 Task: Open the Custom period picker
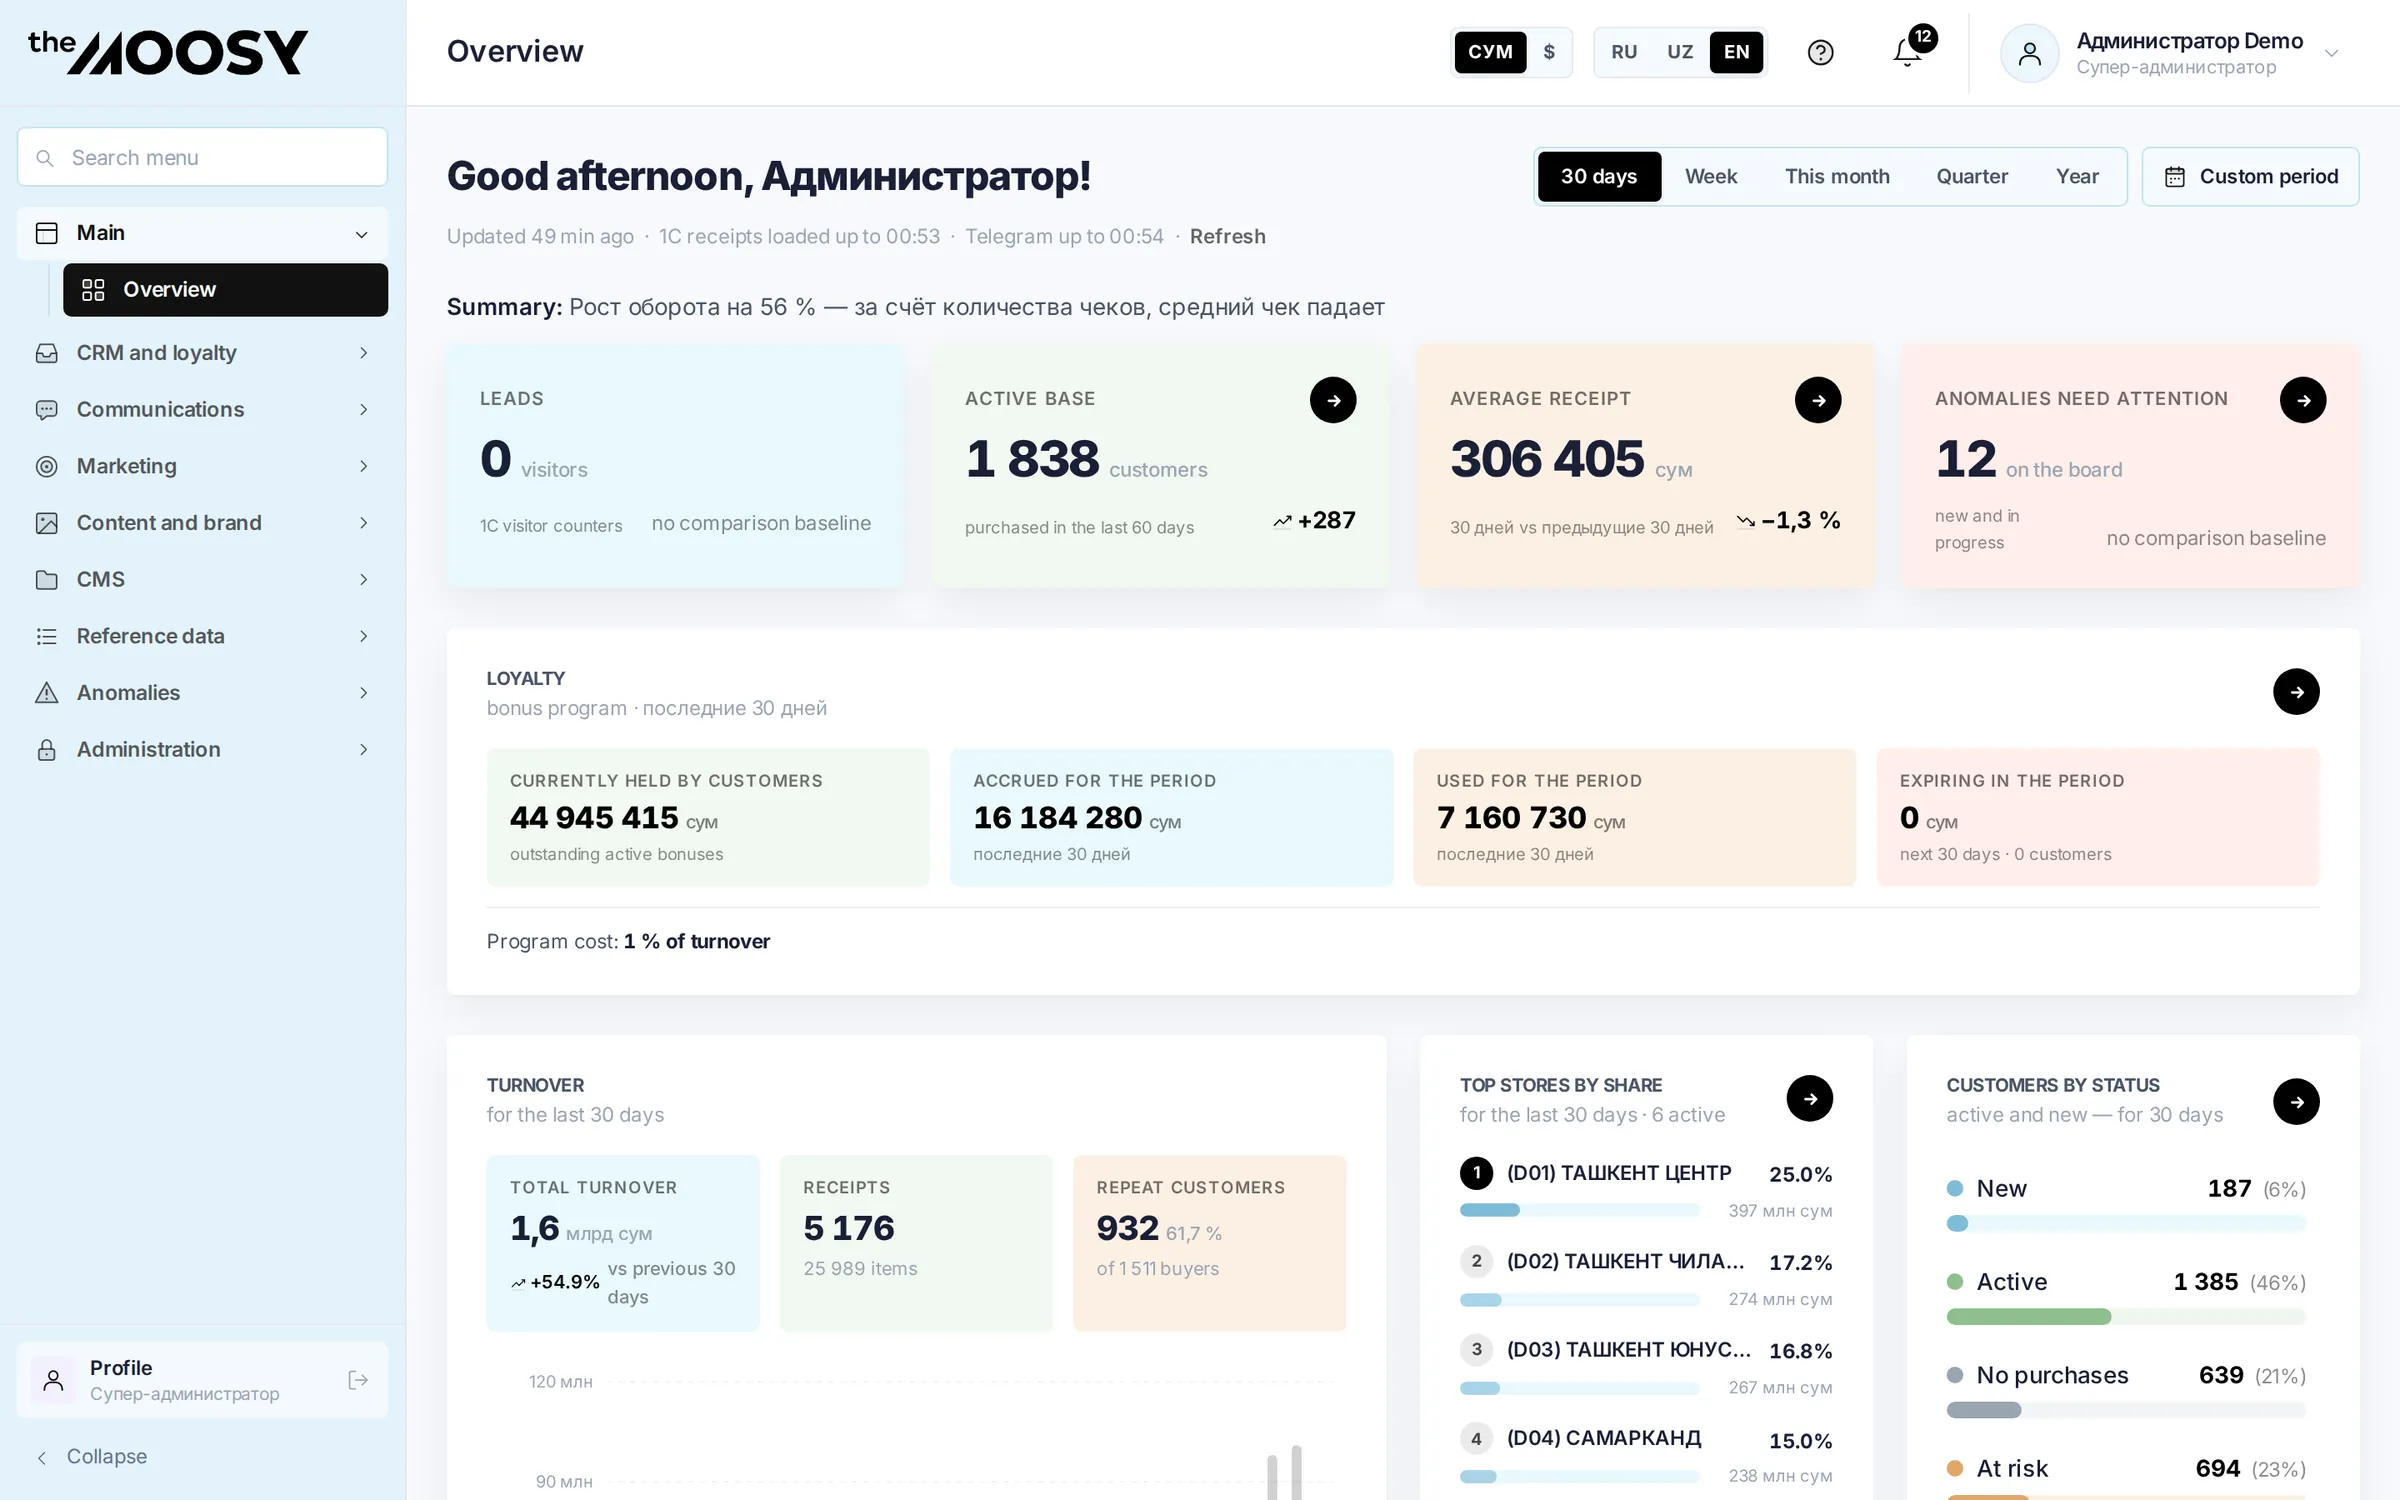click(x=2250, y=176)
